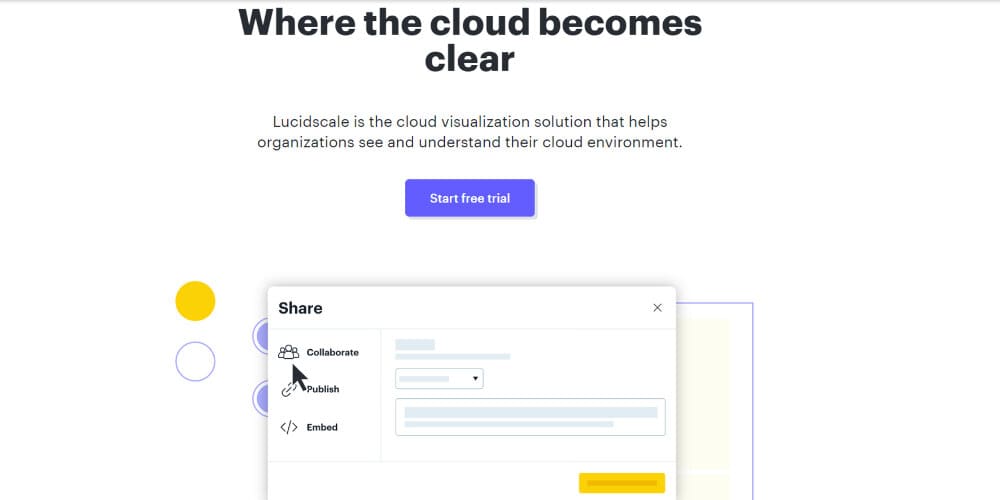
Task: Click the "Where the cloud becomes clear" headline
Action: [470, 40]
